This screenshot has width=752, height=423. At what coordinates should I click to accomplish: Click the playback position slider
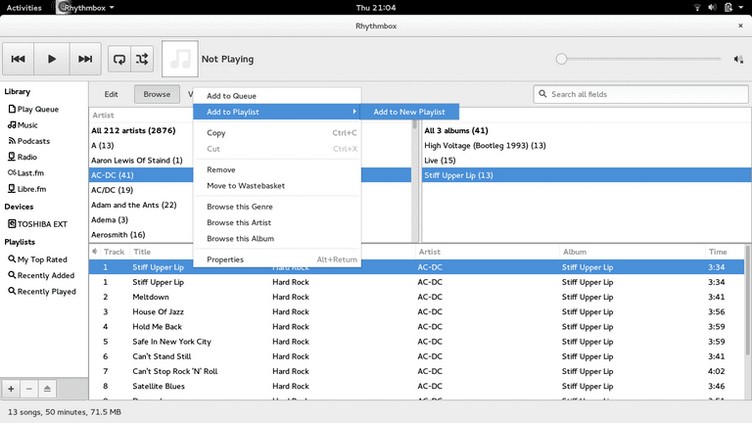coord(640,59)
